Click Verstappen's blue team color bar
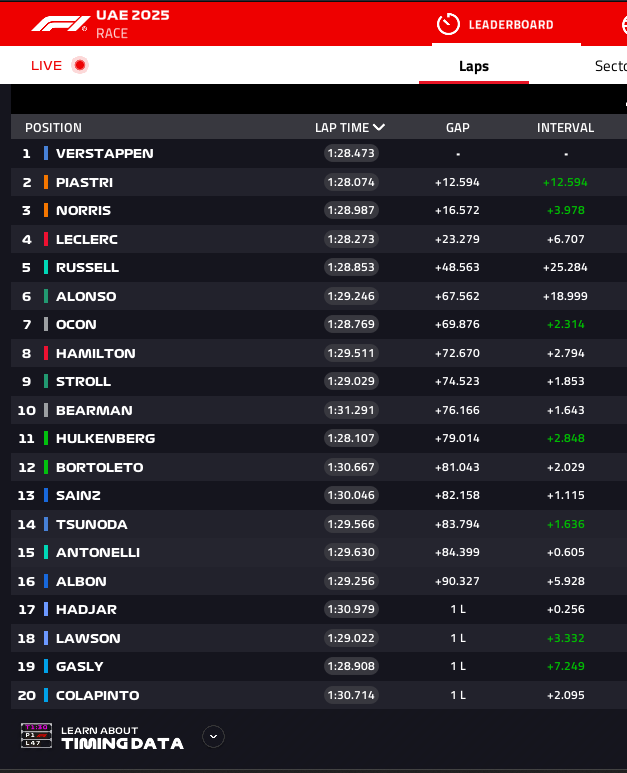The width and height of the screenshot is (627, 773). pyautogui.click(x=46, y=154)
